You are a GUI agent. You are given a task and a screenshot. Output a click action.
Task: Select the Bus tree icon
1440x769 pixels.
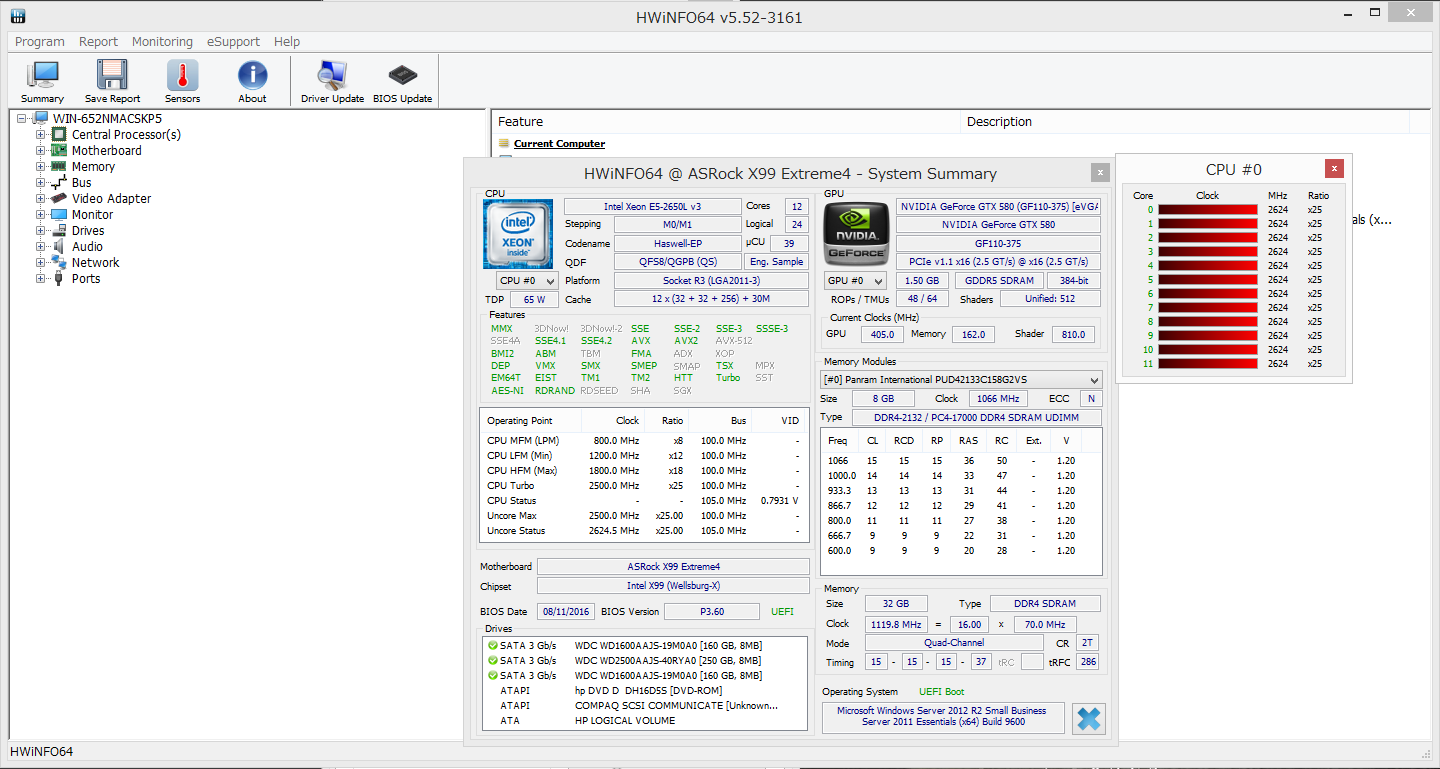click(59, 182)
